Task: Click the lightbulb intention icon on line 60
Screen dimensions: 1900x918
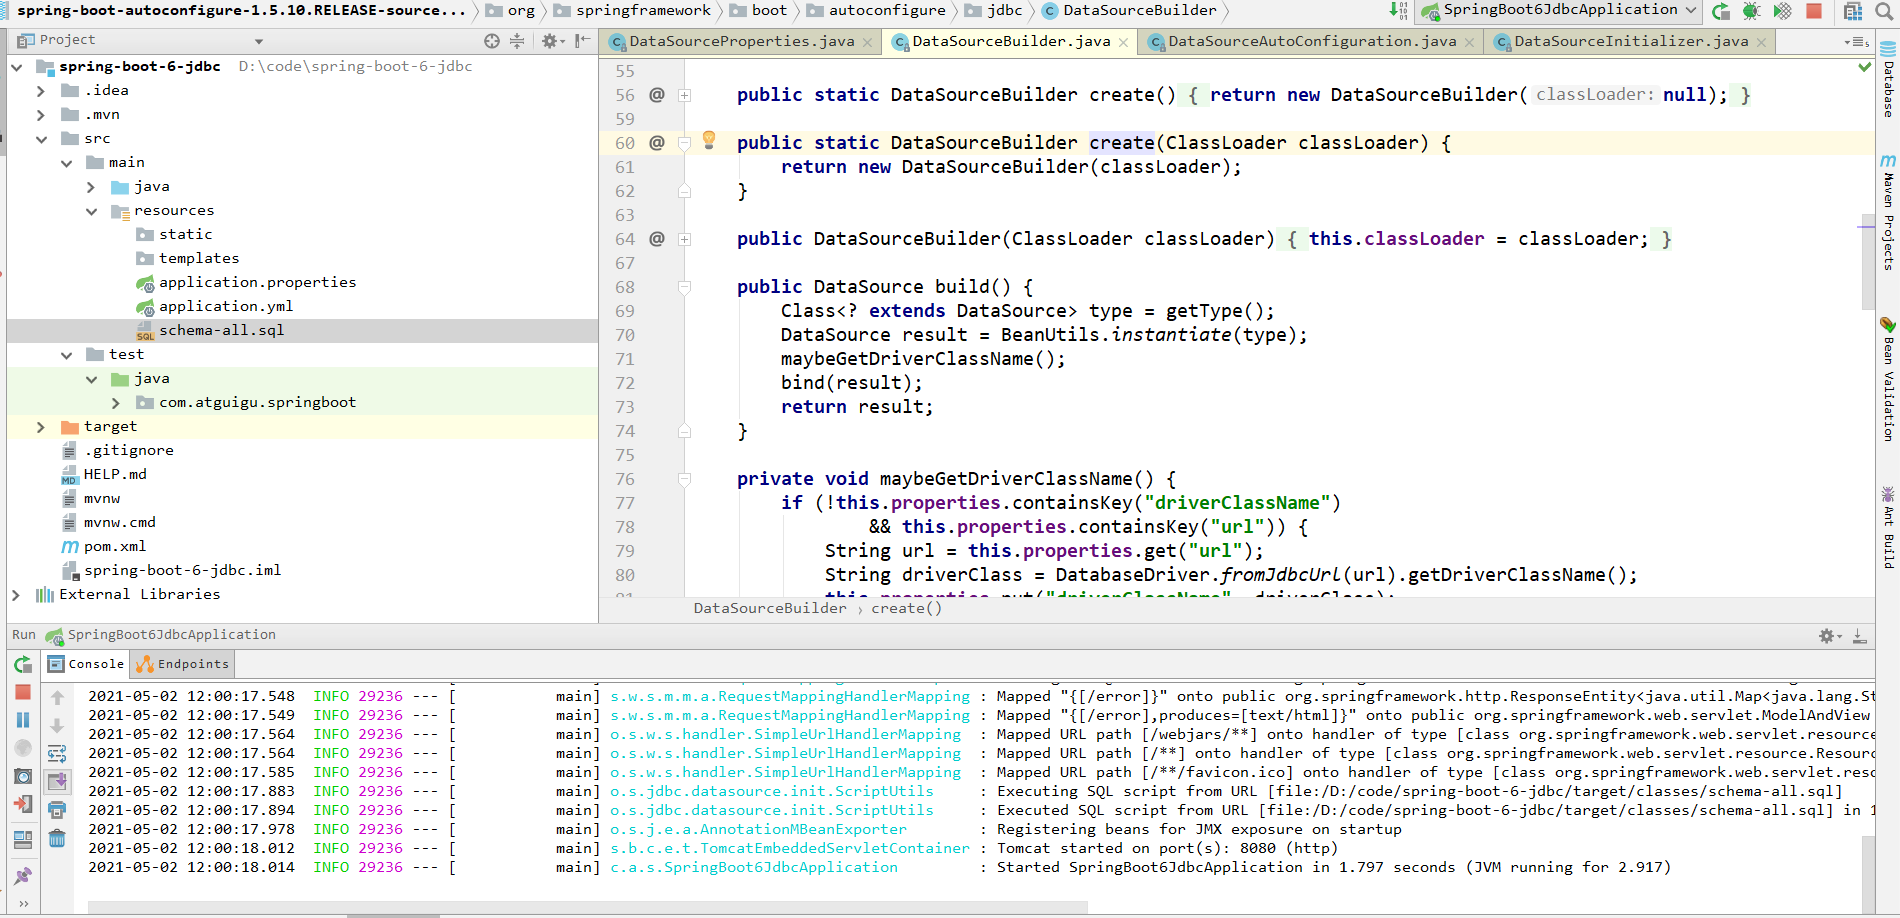Action: [709, 140]
